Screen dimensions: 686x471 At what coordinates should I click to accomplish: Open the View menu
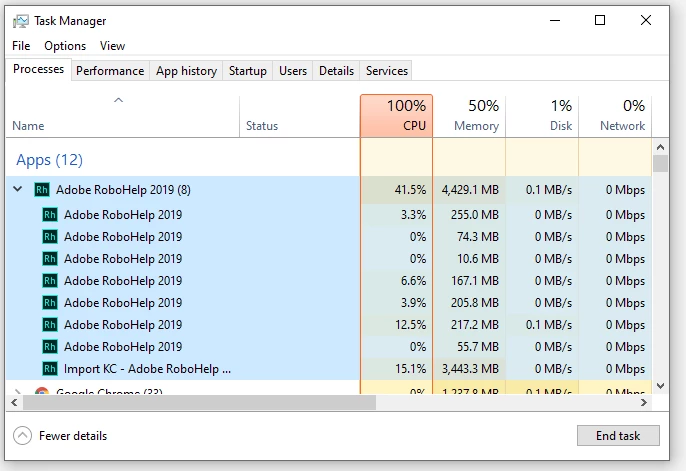pos(112,46)
